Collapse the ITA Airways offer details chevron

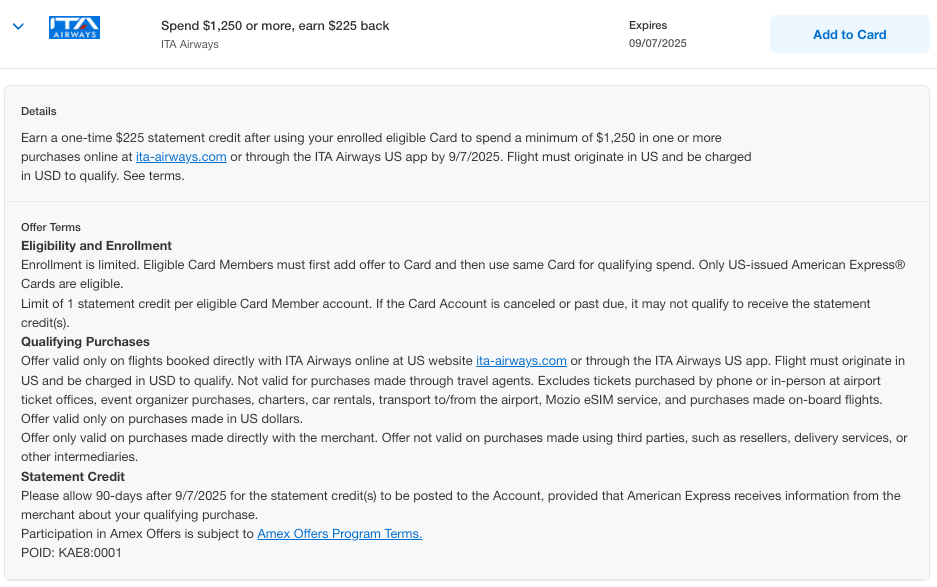pyautogui.click(x=19, y=26)
